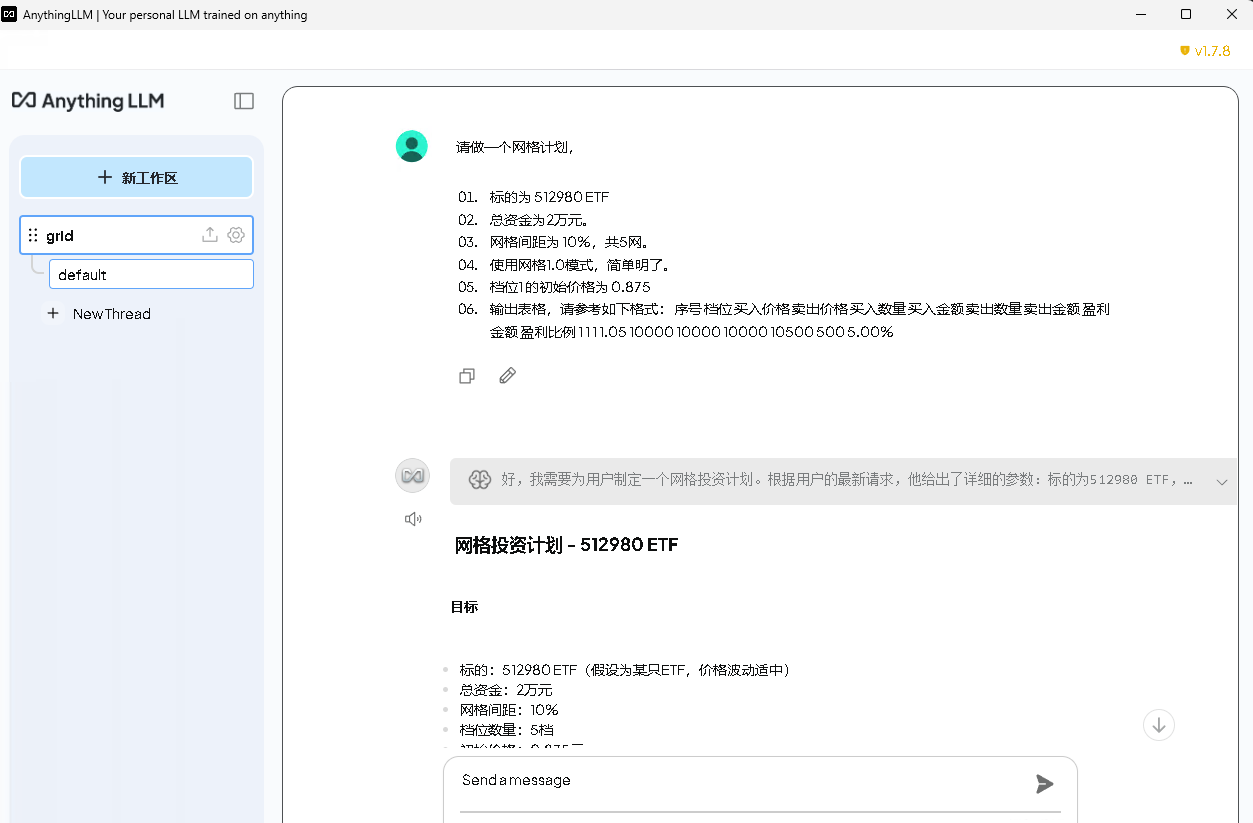Open the AnythingLLM logo home link
This screenshot has height=823, width=1253.
click(x=88, y=101)
